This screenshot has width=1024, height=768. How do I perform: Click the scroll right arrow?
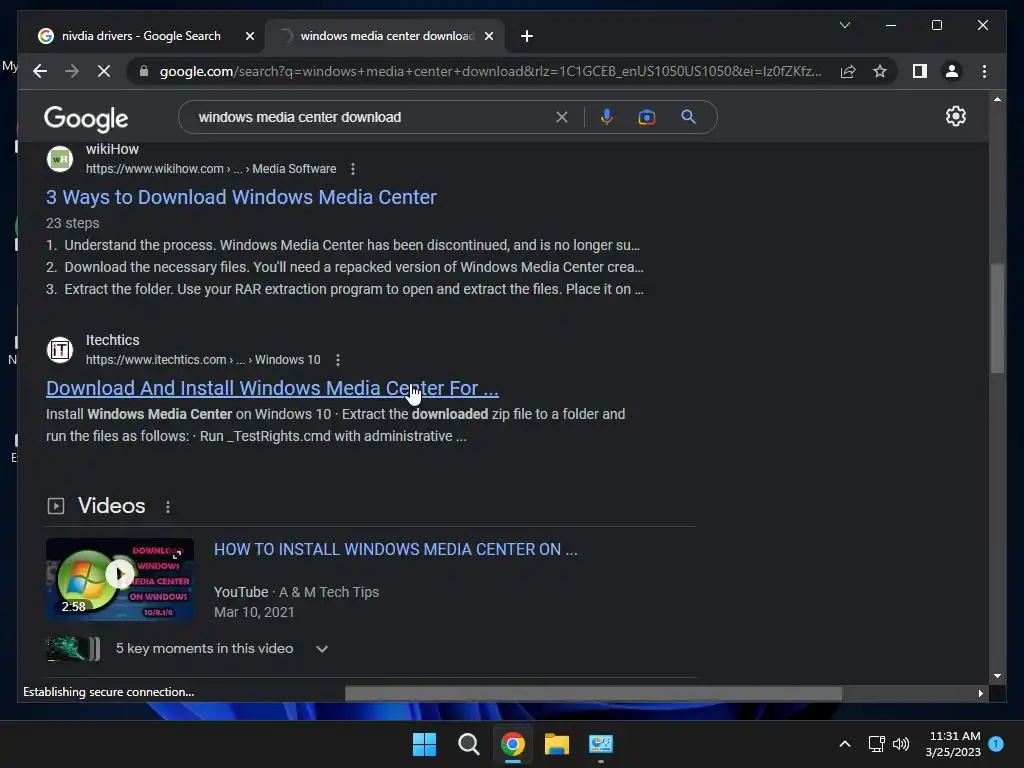980,694
